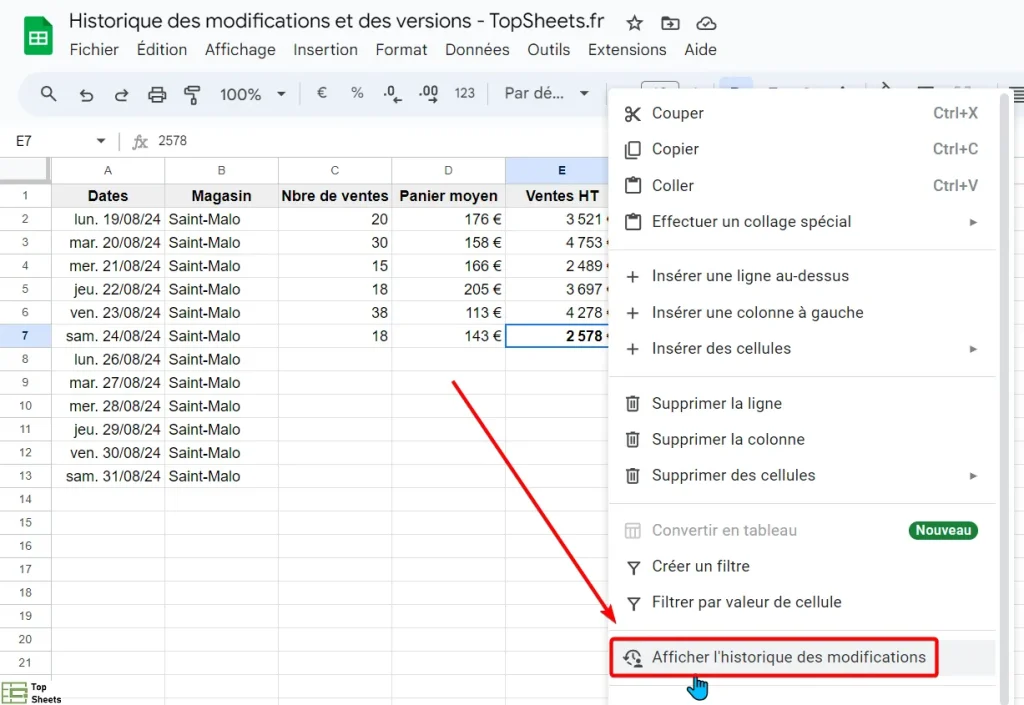Screen dimensions: 1024x705
Task: Click the trash icon beside Supprimer la ligne
Action: 632,404
